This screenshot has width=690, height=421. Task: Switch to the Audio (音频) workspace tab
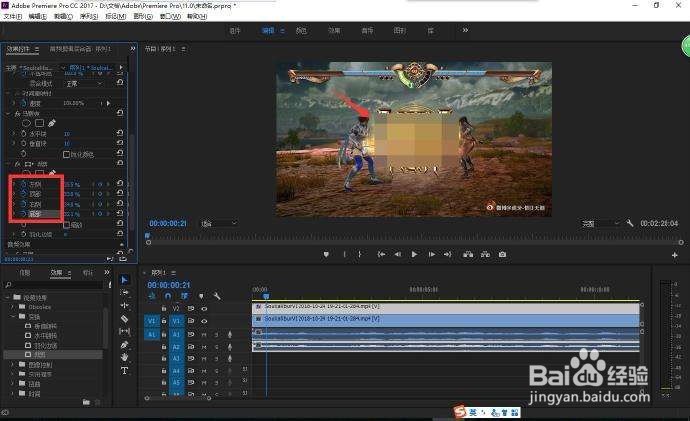pos(367,30)
